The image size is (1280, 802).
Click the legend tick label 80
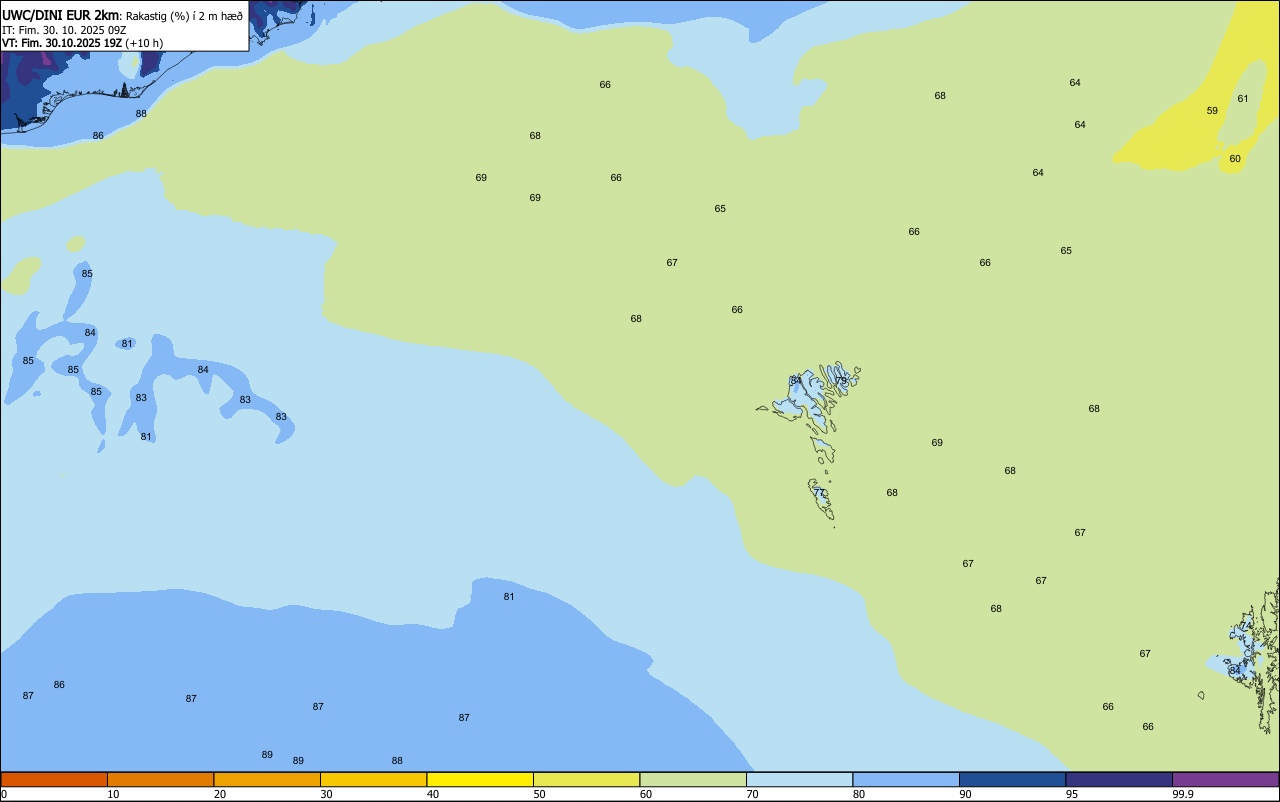tap(859, 794)
